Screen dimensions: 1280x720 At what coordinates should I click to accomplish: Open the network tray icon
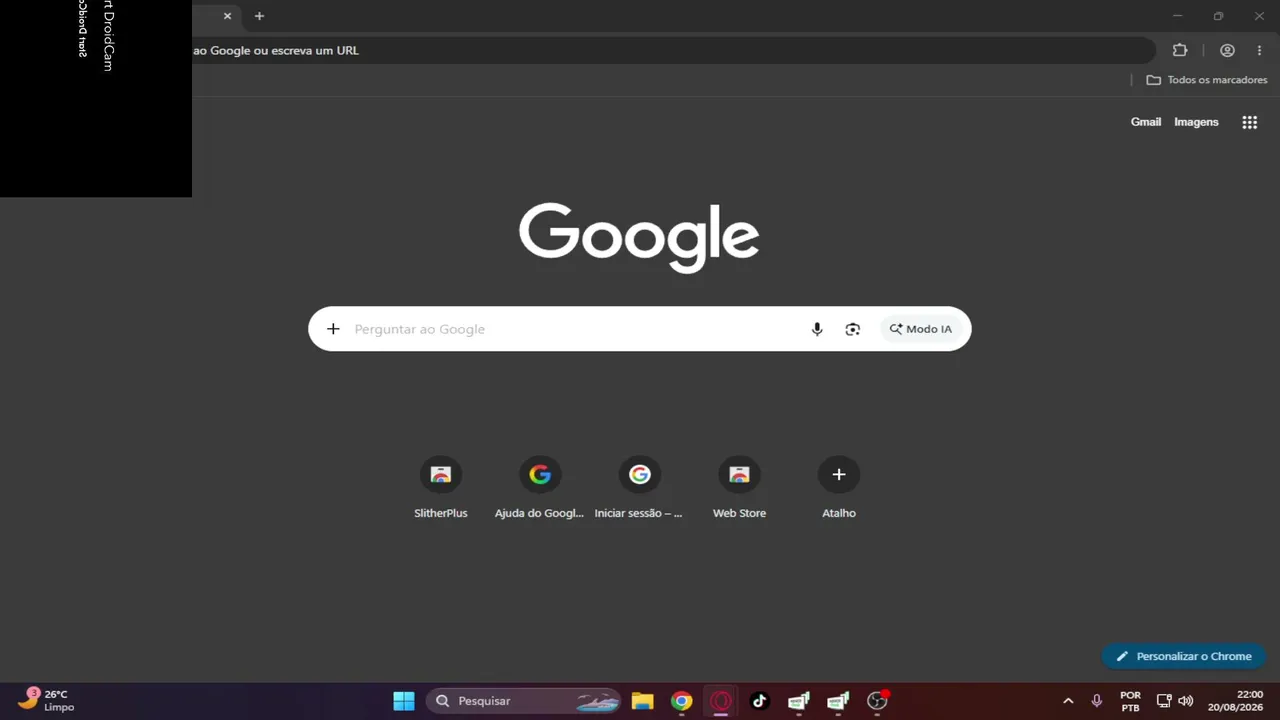pyautogui.click(x=1164, y=701)
